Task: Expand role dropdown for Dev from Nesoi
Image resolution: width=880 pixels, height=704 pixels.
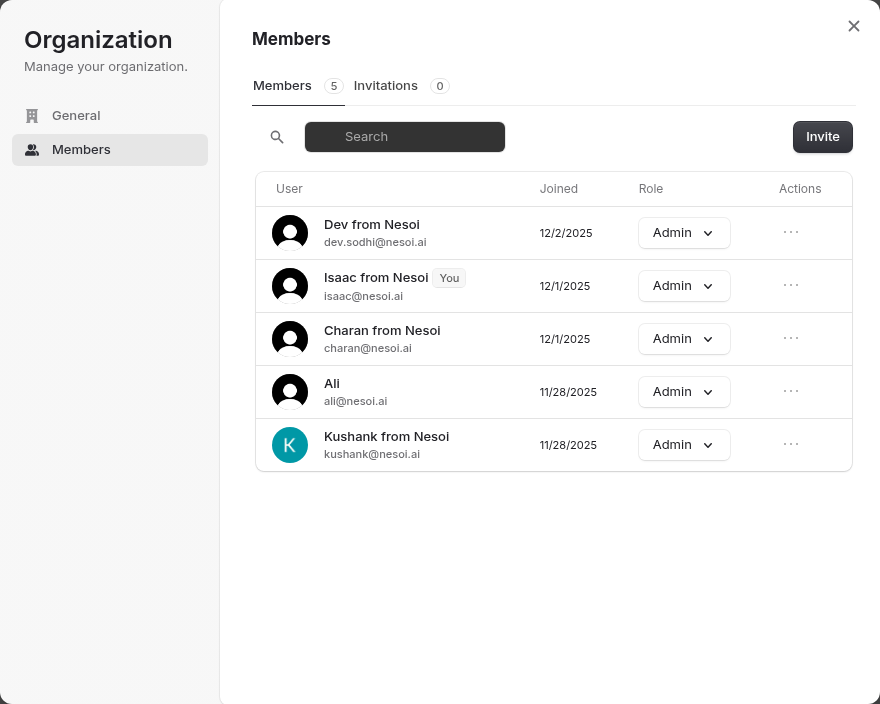Action: click(684, 233)
